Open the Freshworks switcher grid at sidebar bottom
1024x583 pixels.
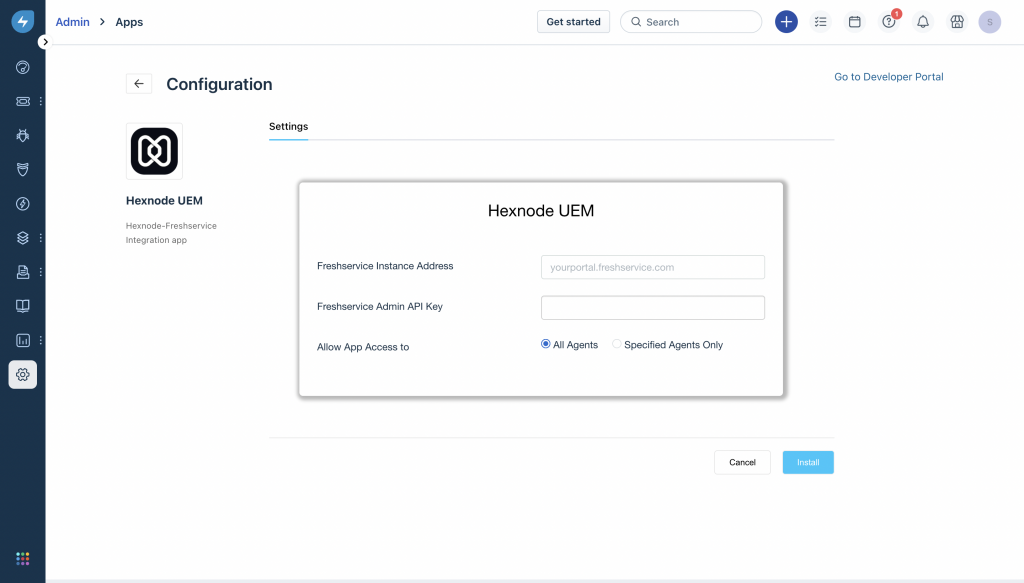point(22,558)
